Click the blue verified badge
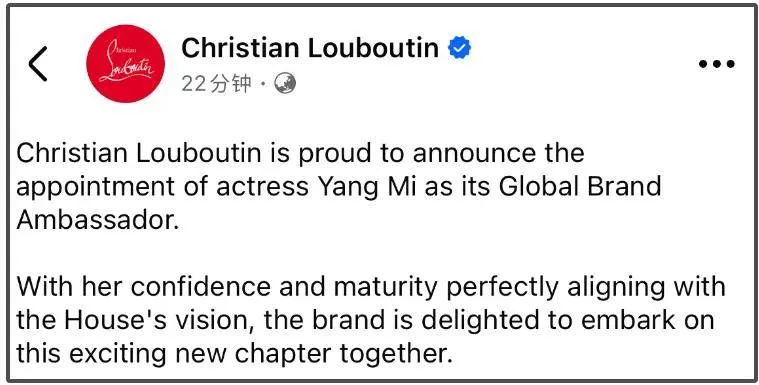759x385 pixels. click(x=459, y=48)
